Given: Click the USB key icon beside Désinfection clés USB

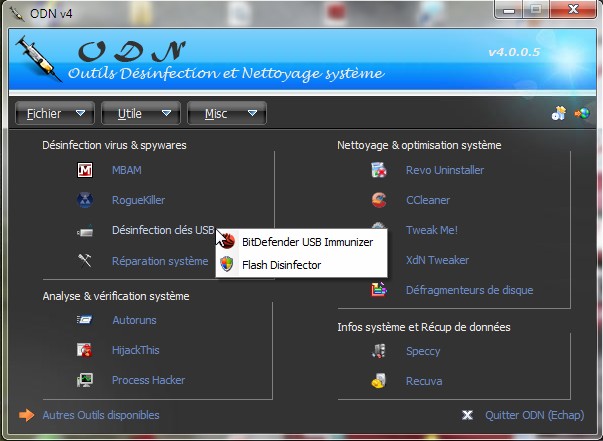Looking at the screenshot, I should click(x=85, y=231).
